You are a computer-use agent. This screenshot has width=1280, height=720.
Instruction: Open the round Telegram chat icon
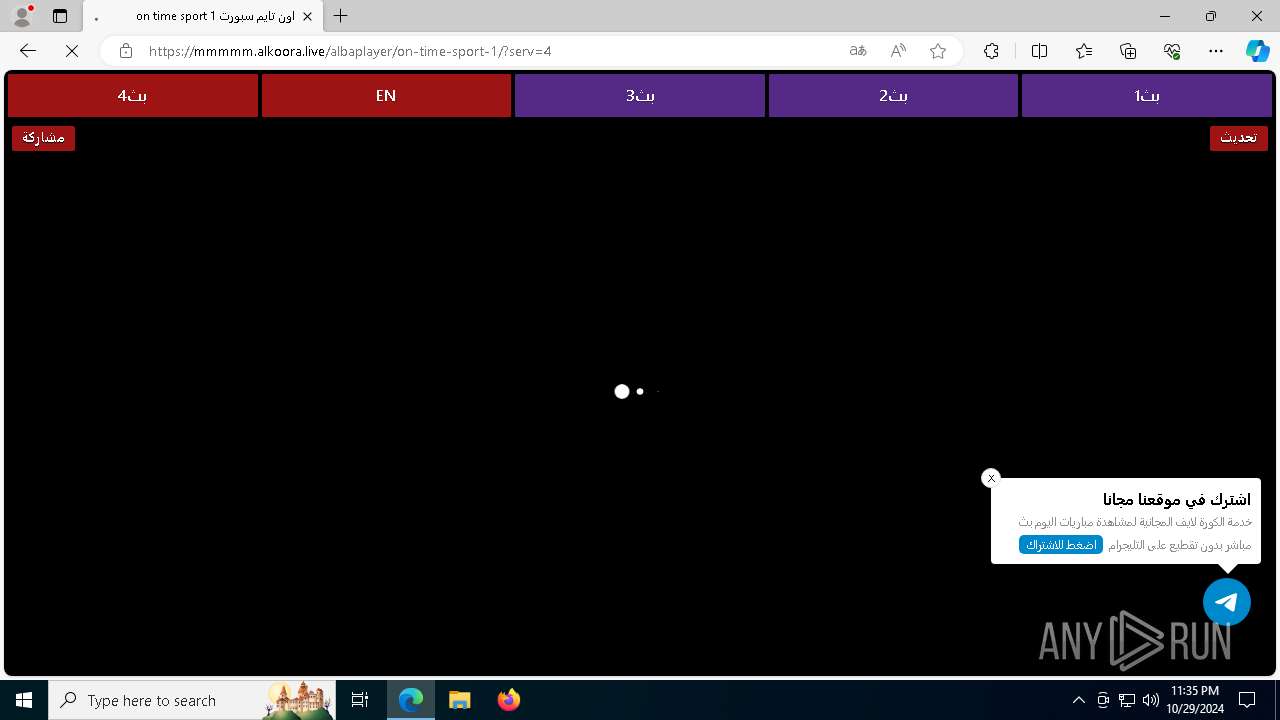tap(1227, 602)
